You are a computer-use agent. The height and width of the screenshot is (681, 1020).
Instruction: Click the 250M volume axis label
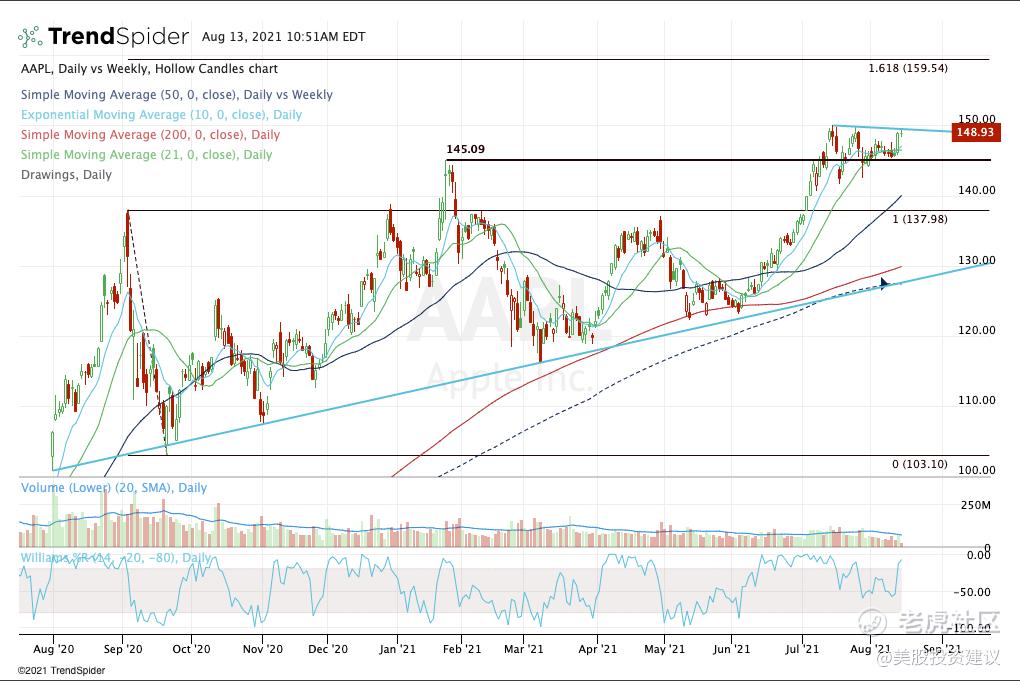(976, 505)
